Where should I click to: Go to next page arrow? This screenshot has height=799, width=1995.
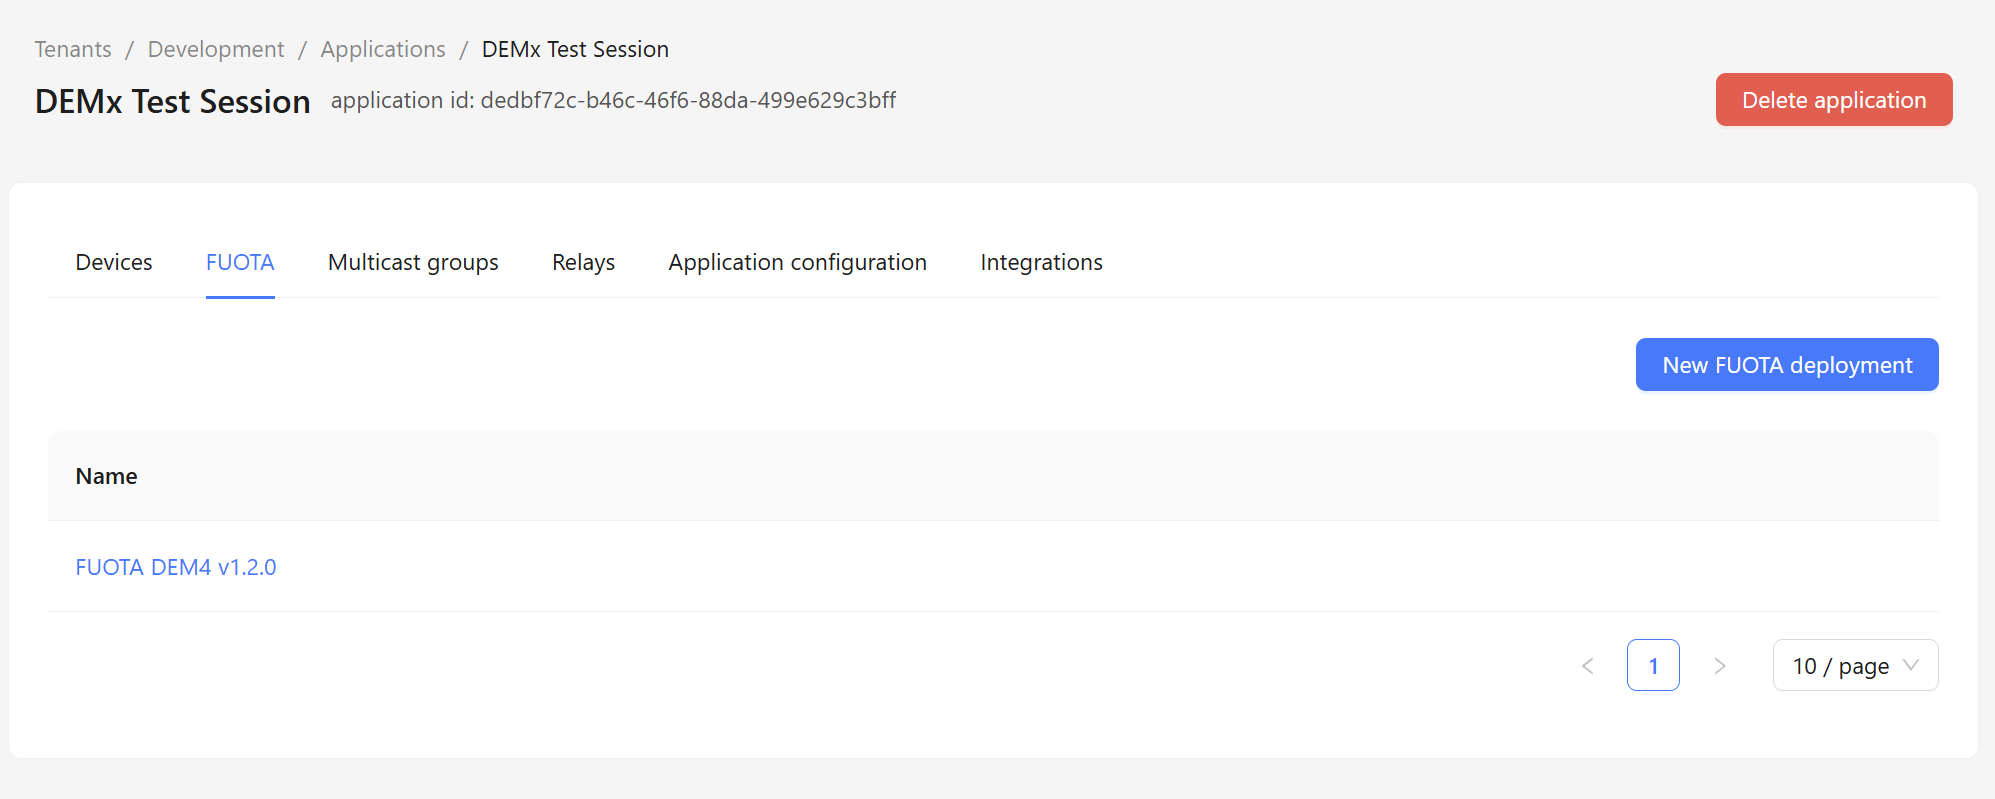tap(1719, 666)
